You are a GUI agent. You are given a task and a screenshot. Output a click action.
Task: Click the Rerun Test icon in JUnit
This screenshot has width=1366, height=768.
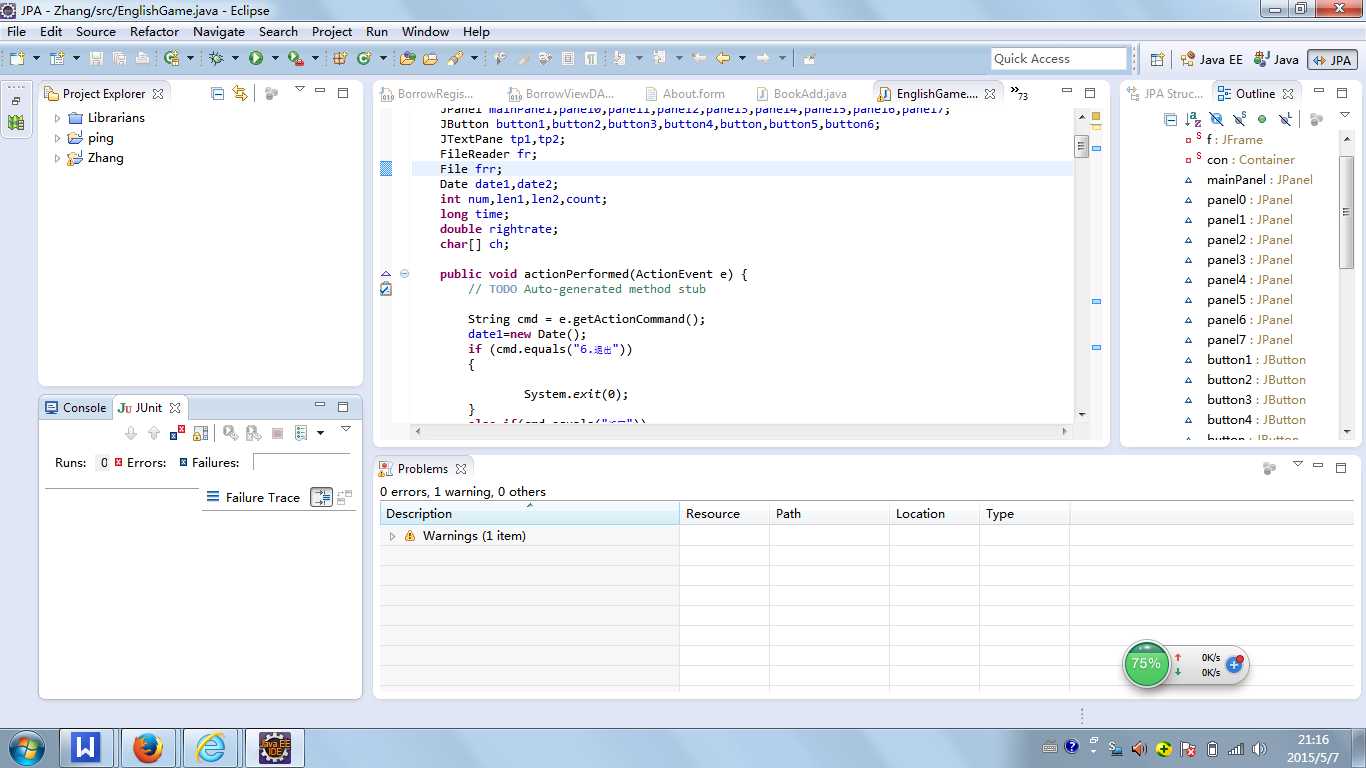click(231, 433)
